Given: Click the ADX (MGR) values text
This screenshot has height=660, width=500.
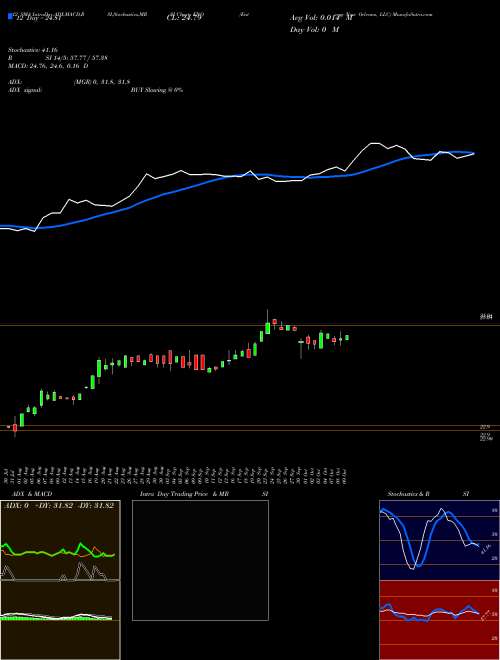Looking at the screenshot, I should coord(101,82).
